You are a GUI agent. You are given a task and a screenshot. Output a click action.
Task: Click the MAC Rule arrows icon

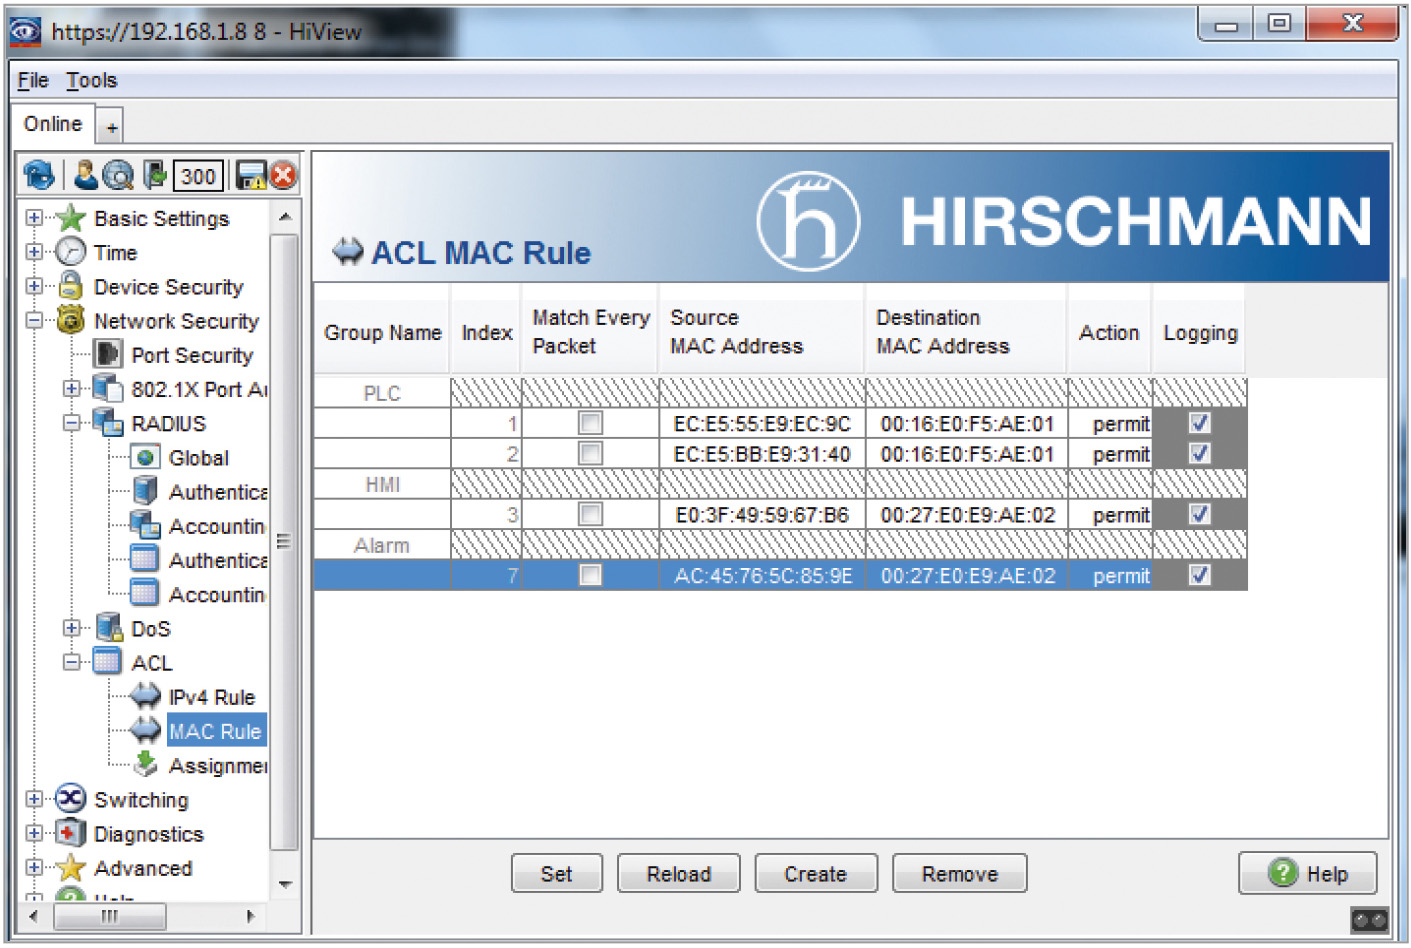coord(145,730)
